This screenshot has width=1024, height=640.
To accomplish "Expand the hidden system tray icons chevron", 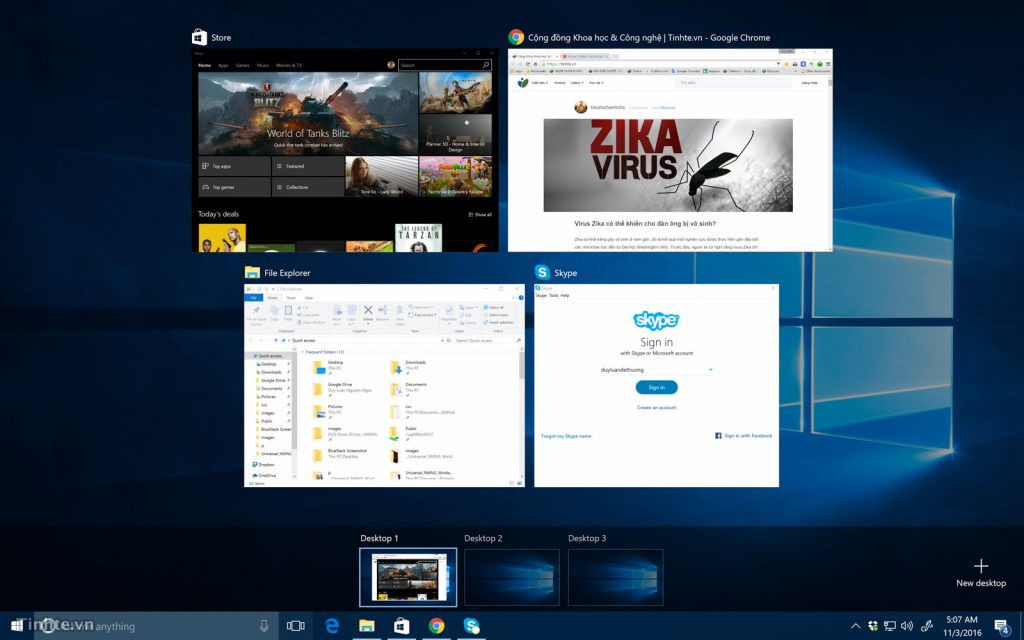I will [855, 626].
